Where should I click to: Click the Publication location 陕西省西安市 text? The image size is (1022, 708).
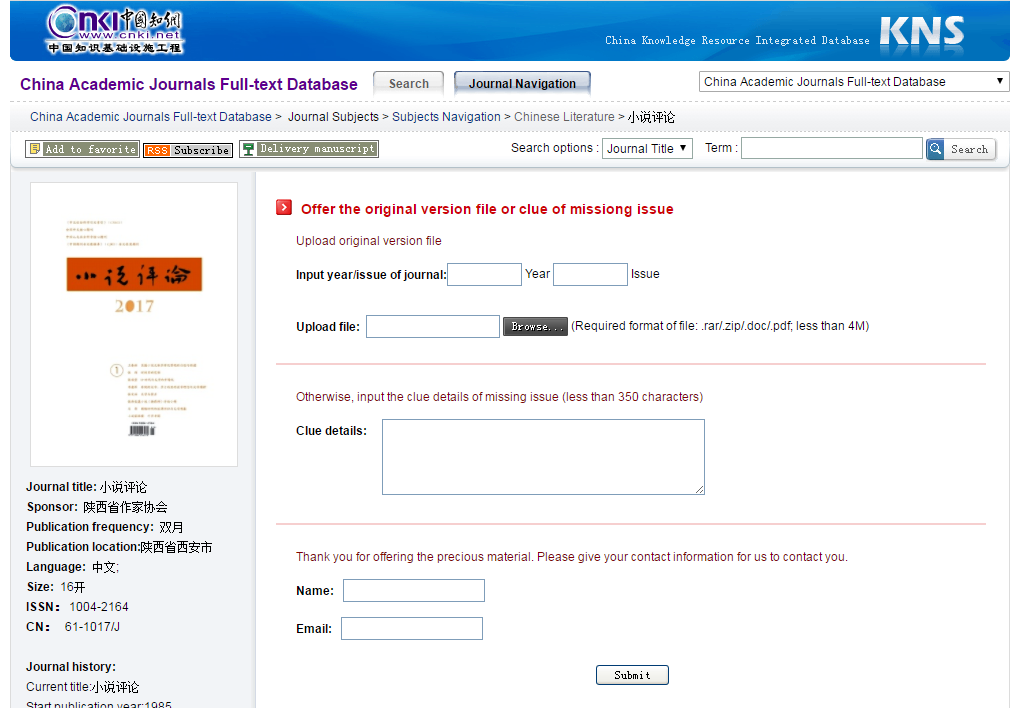click(176, 548)
